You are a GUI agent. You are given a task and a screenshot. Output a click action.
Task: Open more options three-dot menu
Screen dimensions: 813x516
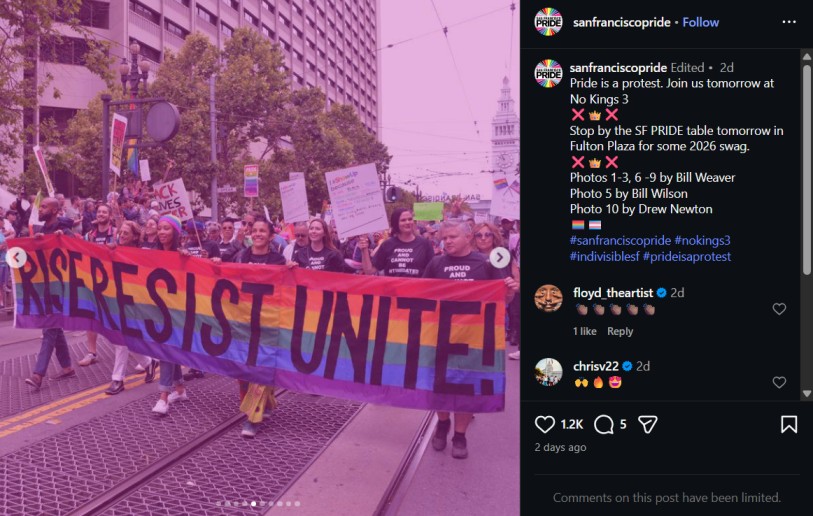[x=789, y=22]
